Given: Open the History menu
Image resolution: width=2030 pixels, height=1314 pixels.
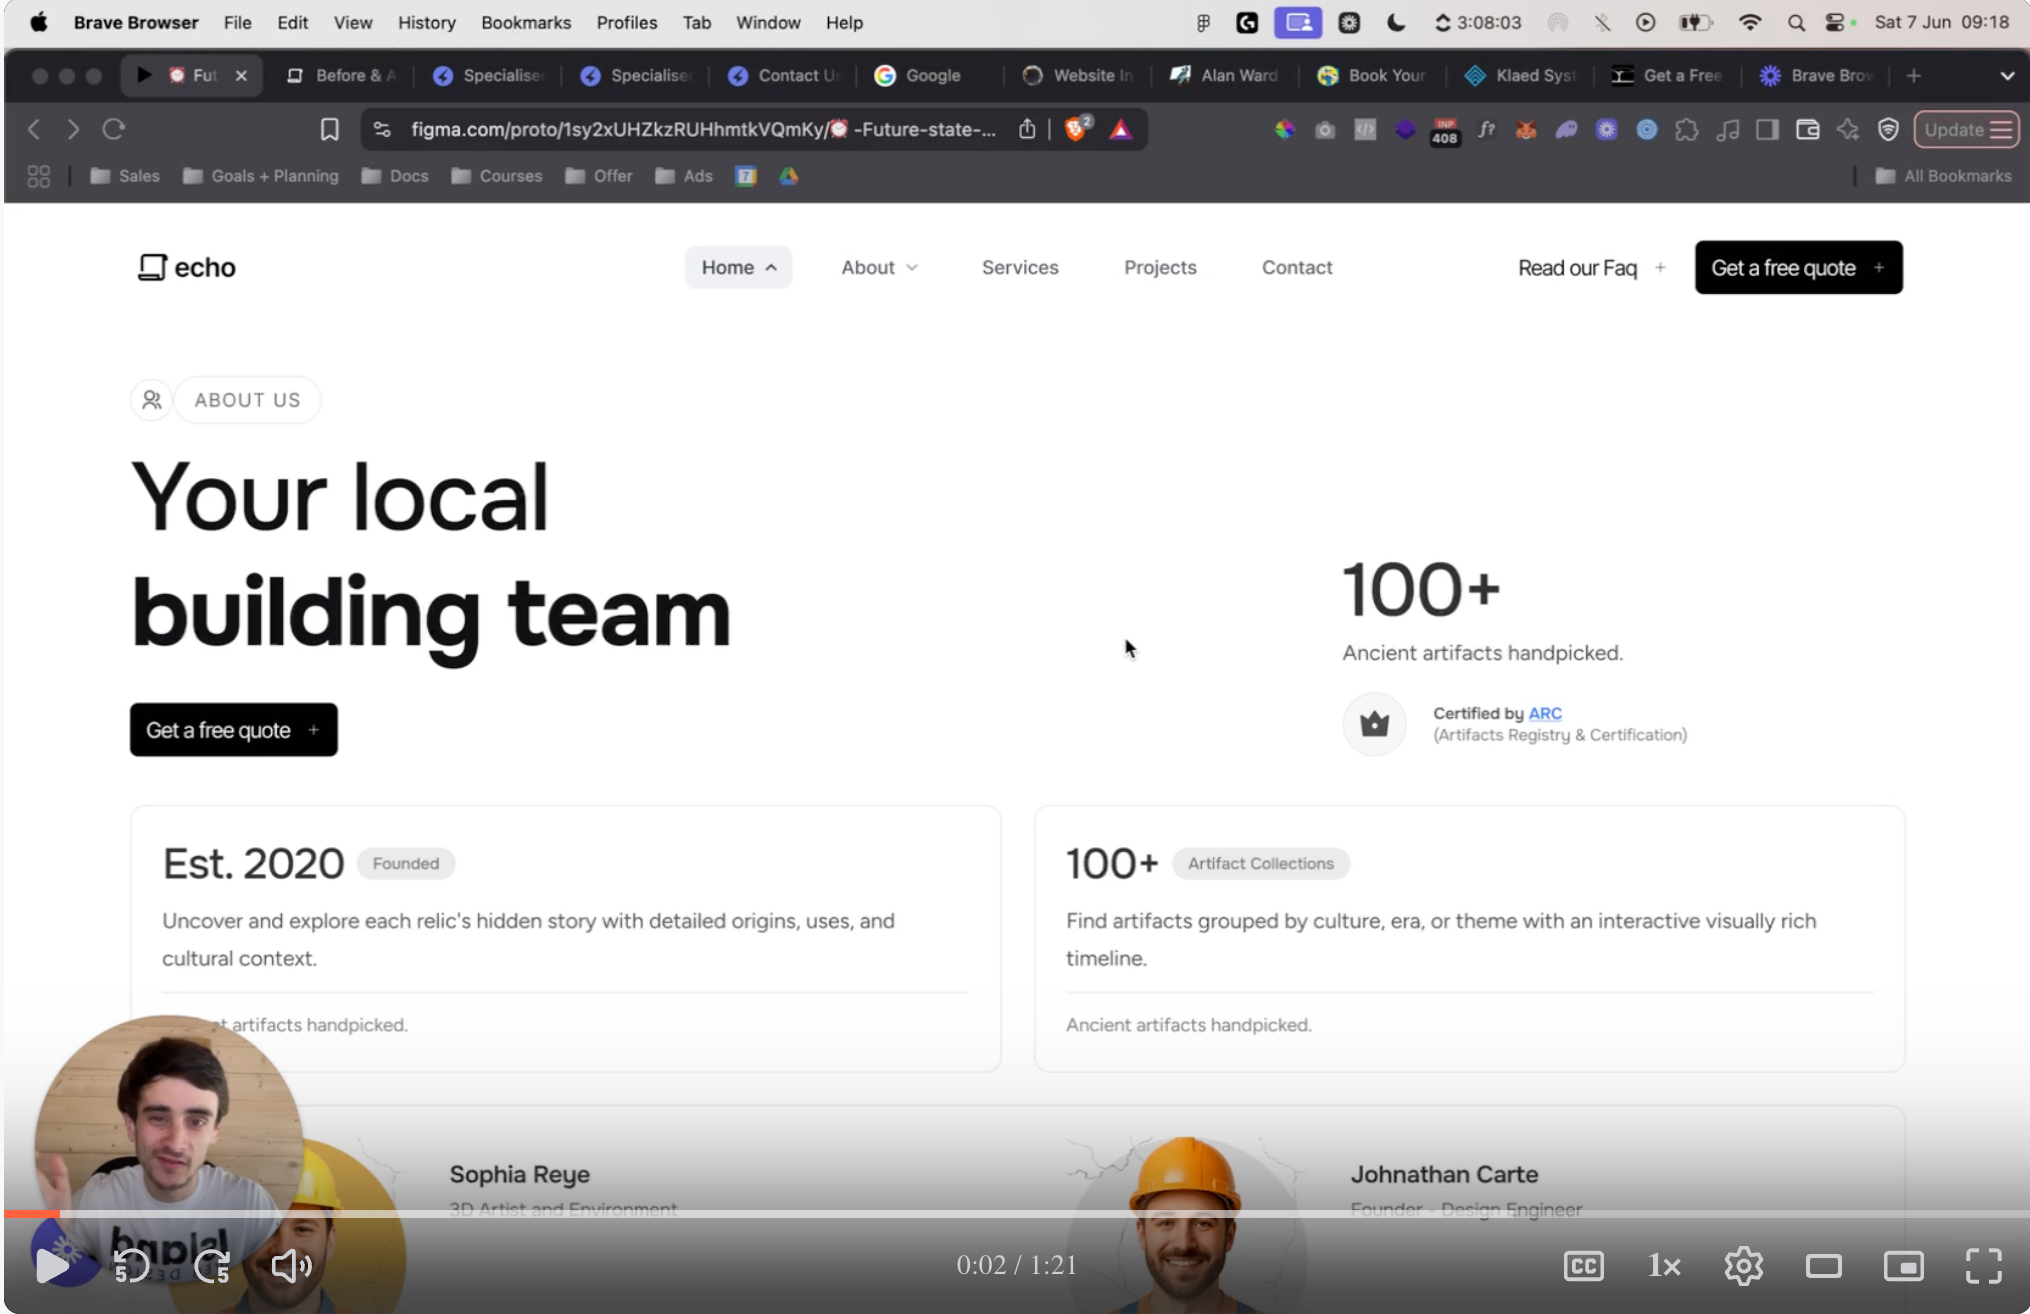Looking at the screenshot, I should (x=427, y=22).
